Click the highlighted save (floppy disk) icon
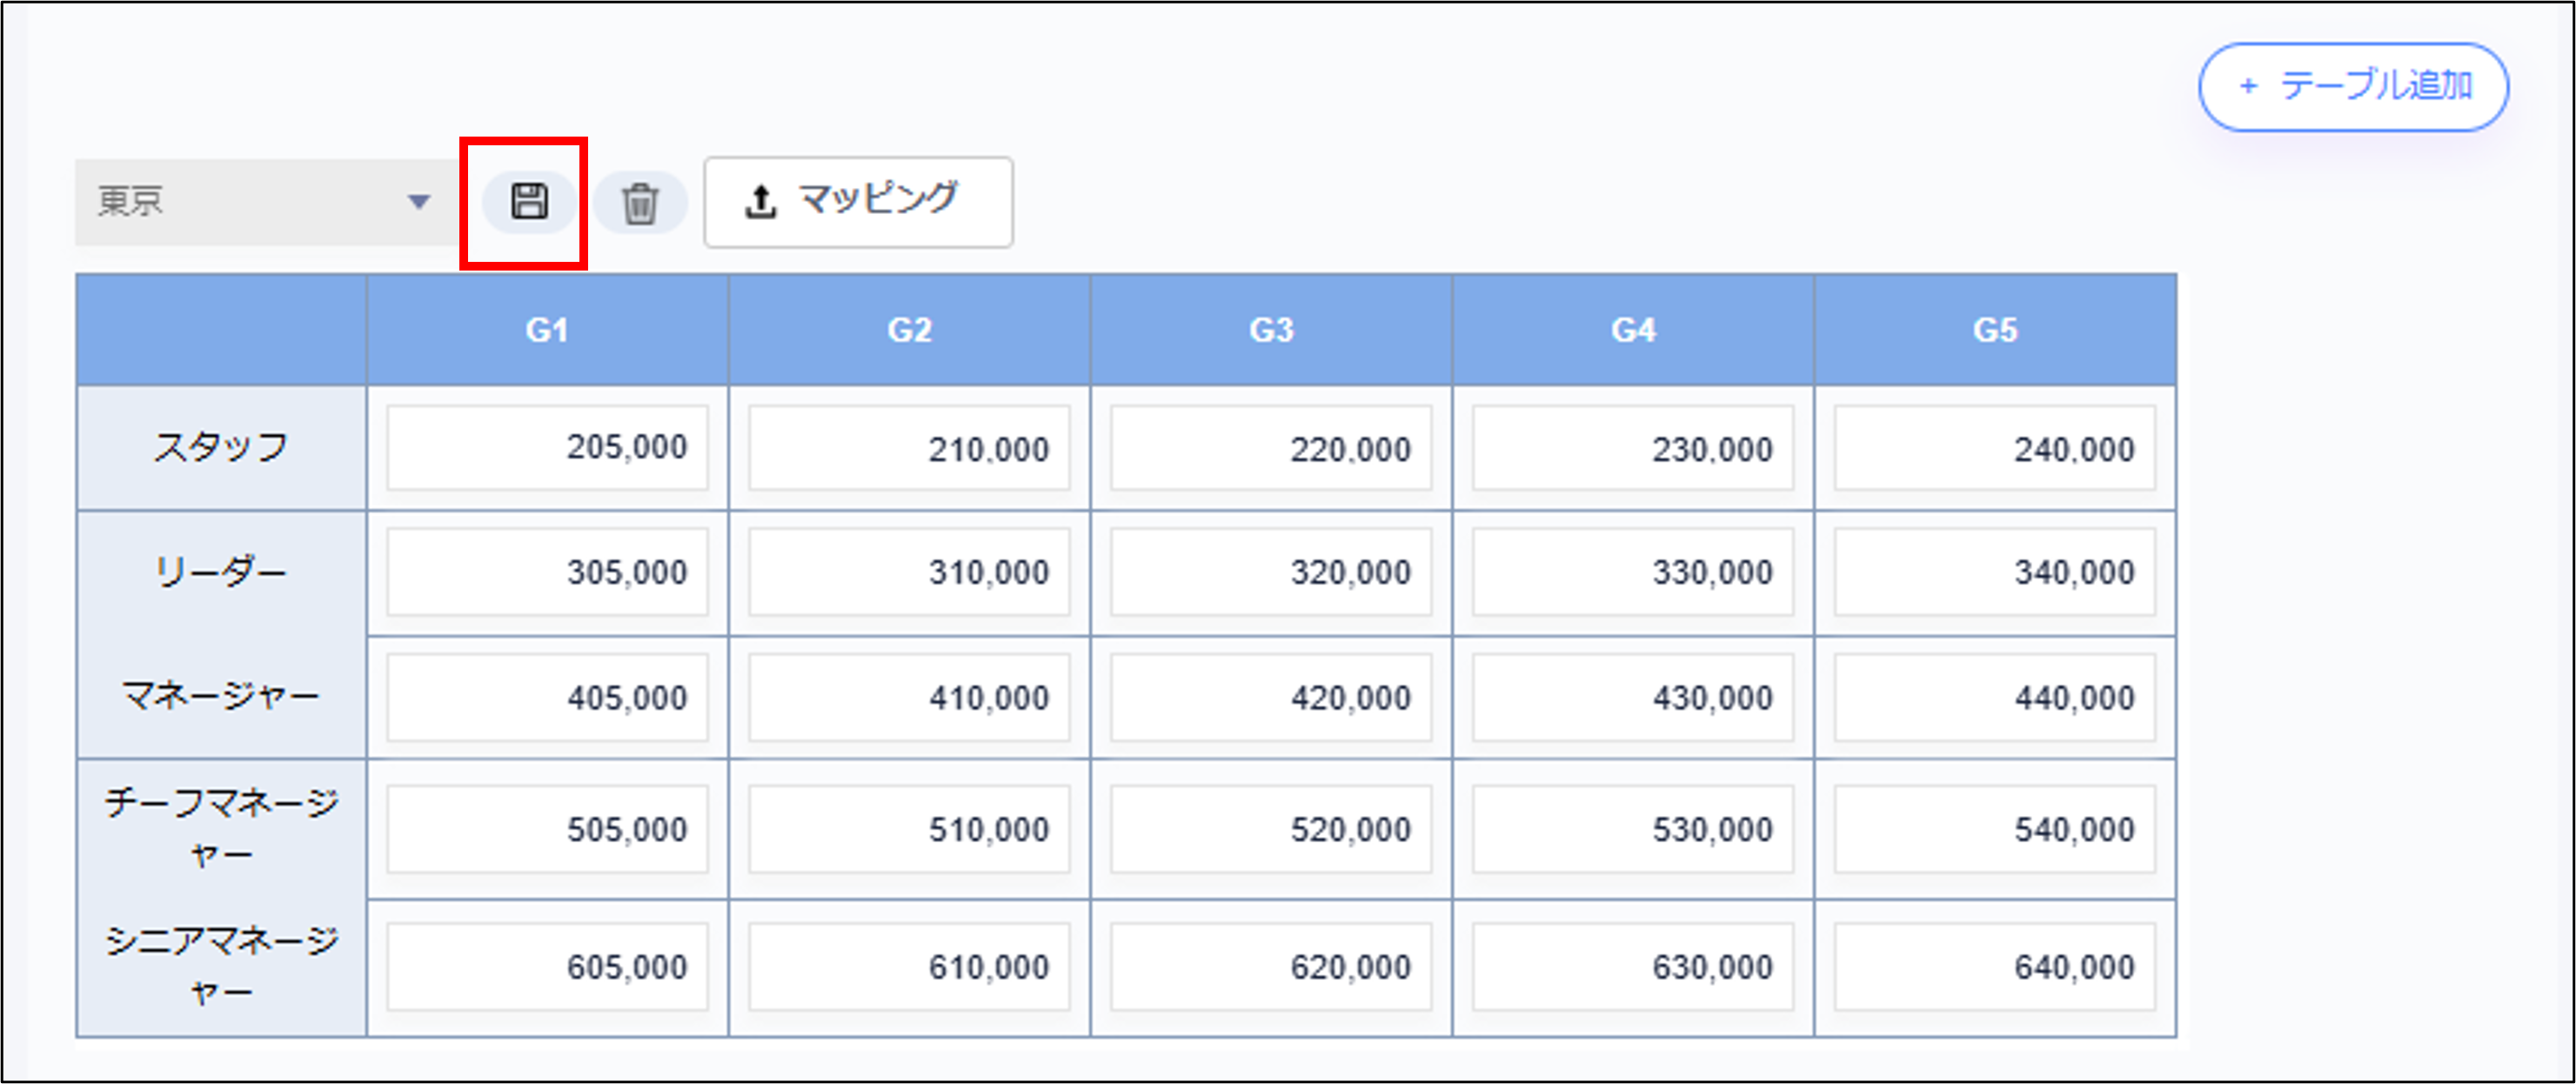This screenshot has width=2576, height=1084. pyautogui.click(x=529, y=200)
